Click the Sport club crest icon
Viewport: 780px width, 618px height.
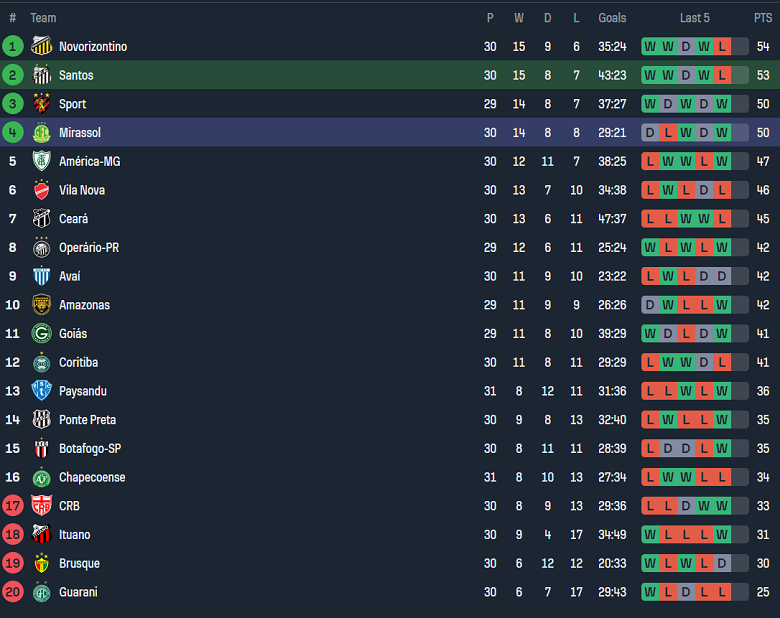click(41, 104)
